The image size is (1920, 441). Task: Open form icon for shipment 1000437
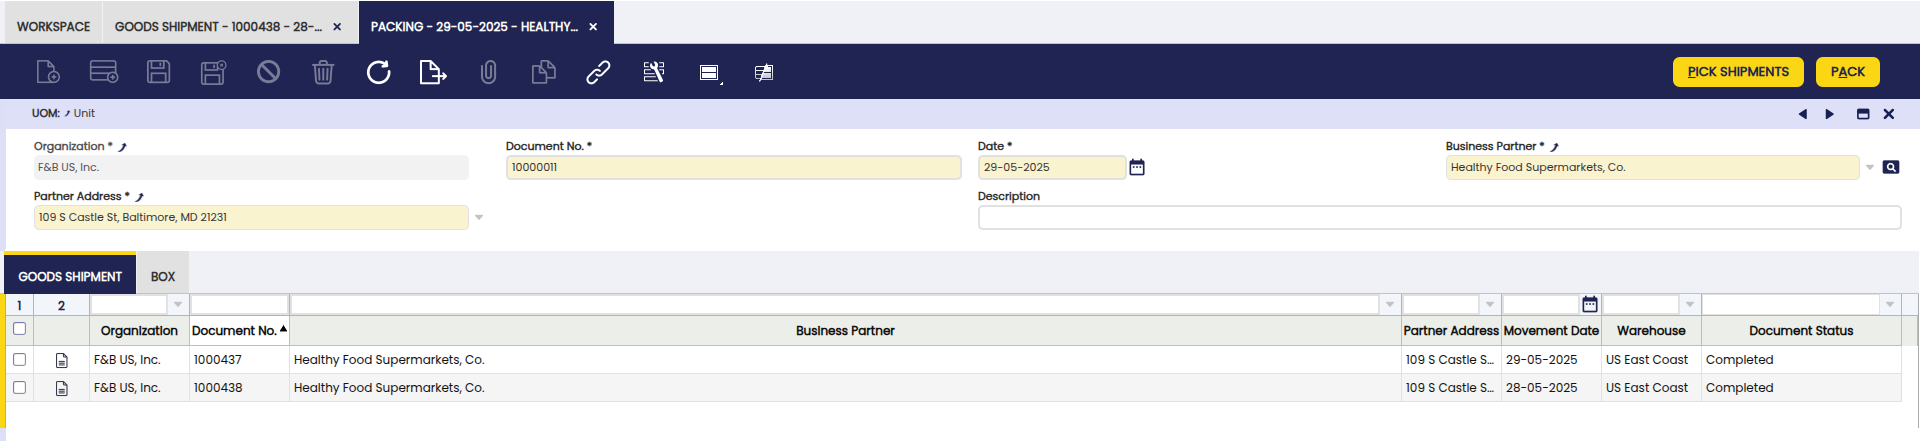tap(62, 360)
